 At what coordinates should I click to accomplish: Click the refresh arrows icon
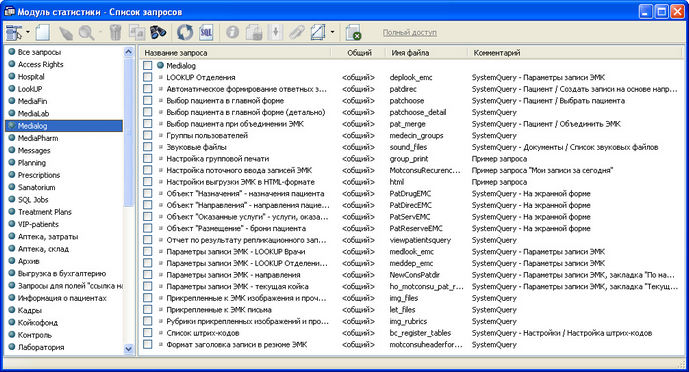[185, 33]
